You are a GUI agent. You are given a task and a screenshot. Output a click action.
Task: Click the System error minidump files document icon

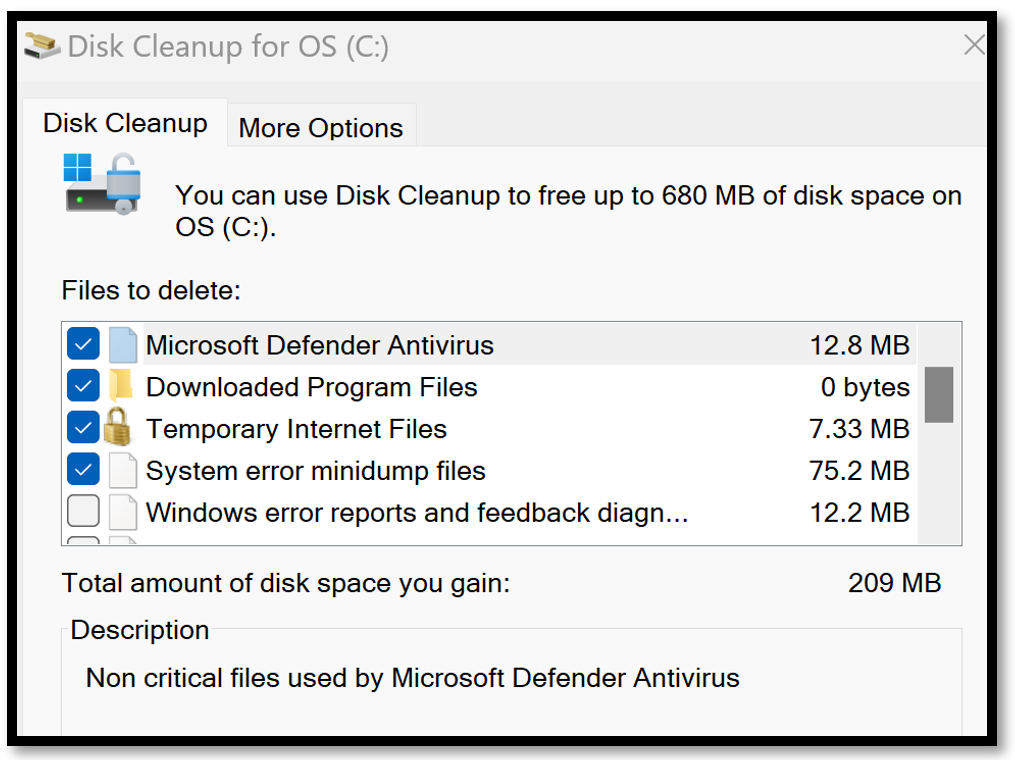pos(122,469)
